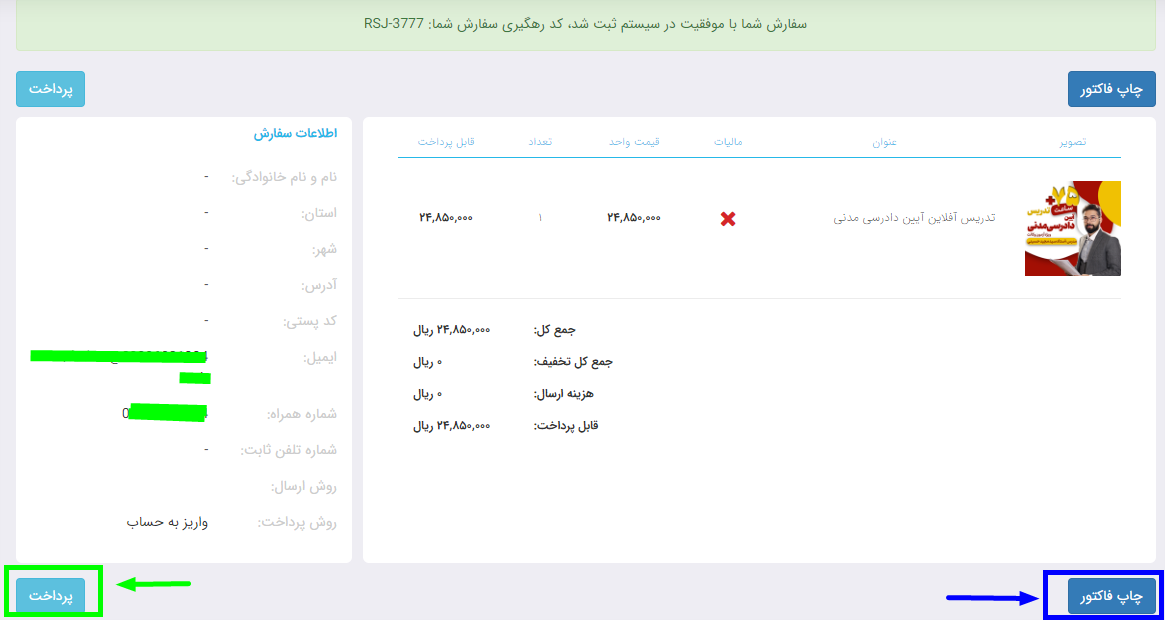Click the اطلاعات سفارش panel heading
This screenshot has height=620, width=1165.
click(x=295, y=133)
